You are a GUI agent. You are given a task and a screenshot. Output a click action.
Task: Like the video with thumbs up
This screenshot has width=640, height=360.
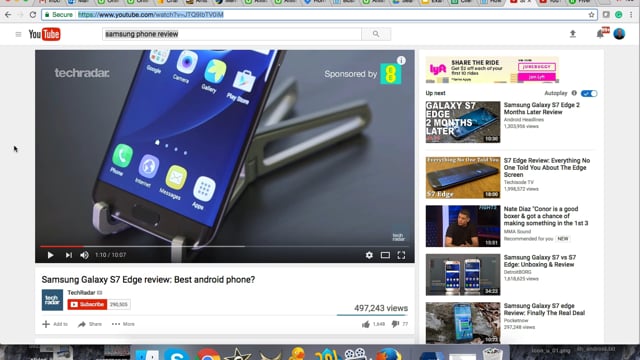point(366,324)
